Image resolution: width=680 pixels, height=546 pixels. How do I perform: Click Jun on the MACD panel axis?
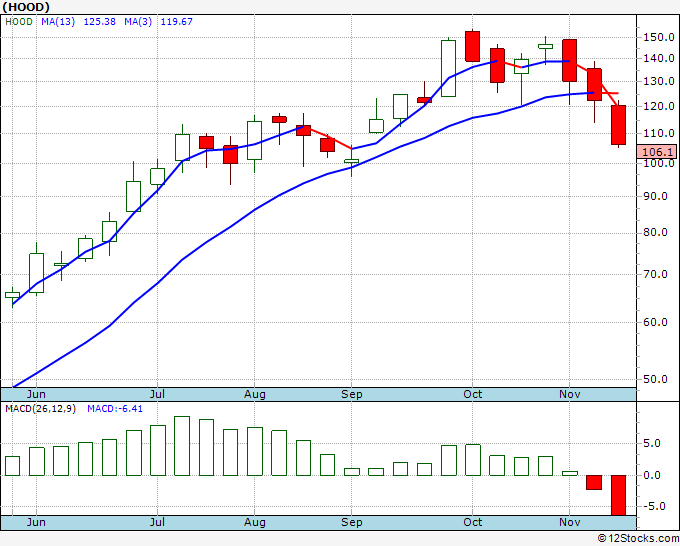36,522
